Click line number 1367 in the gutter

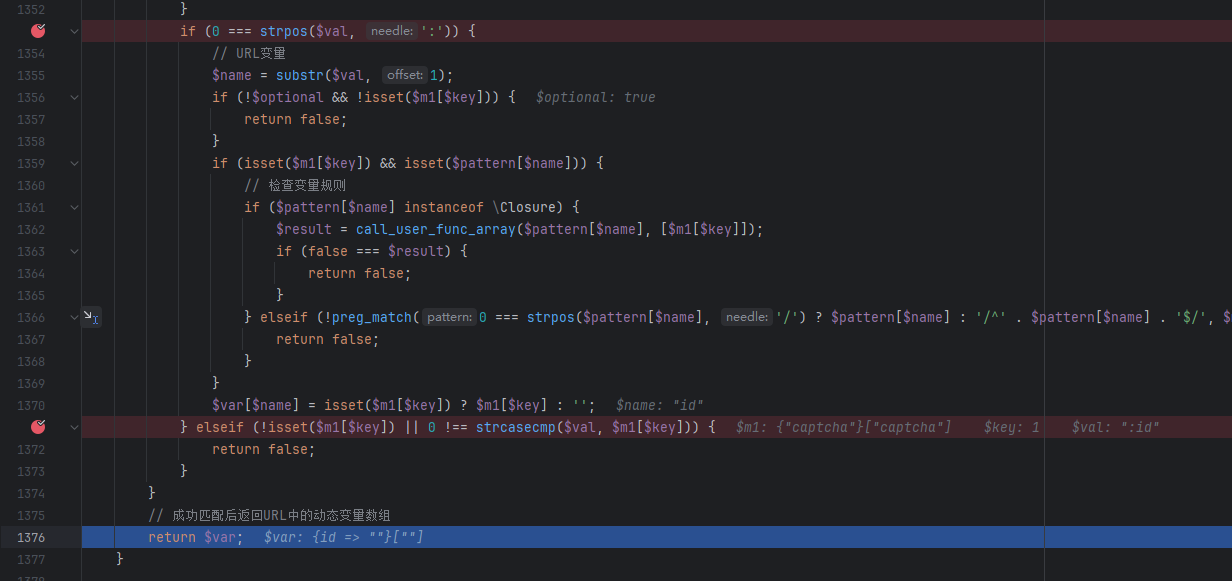tap(31, 339)
